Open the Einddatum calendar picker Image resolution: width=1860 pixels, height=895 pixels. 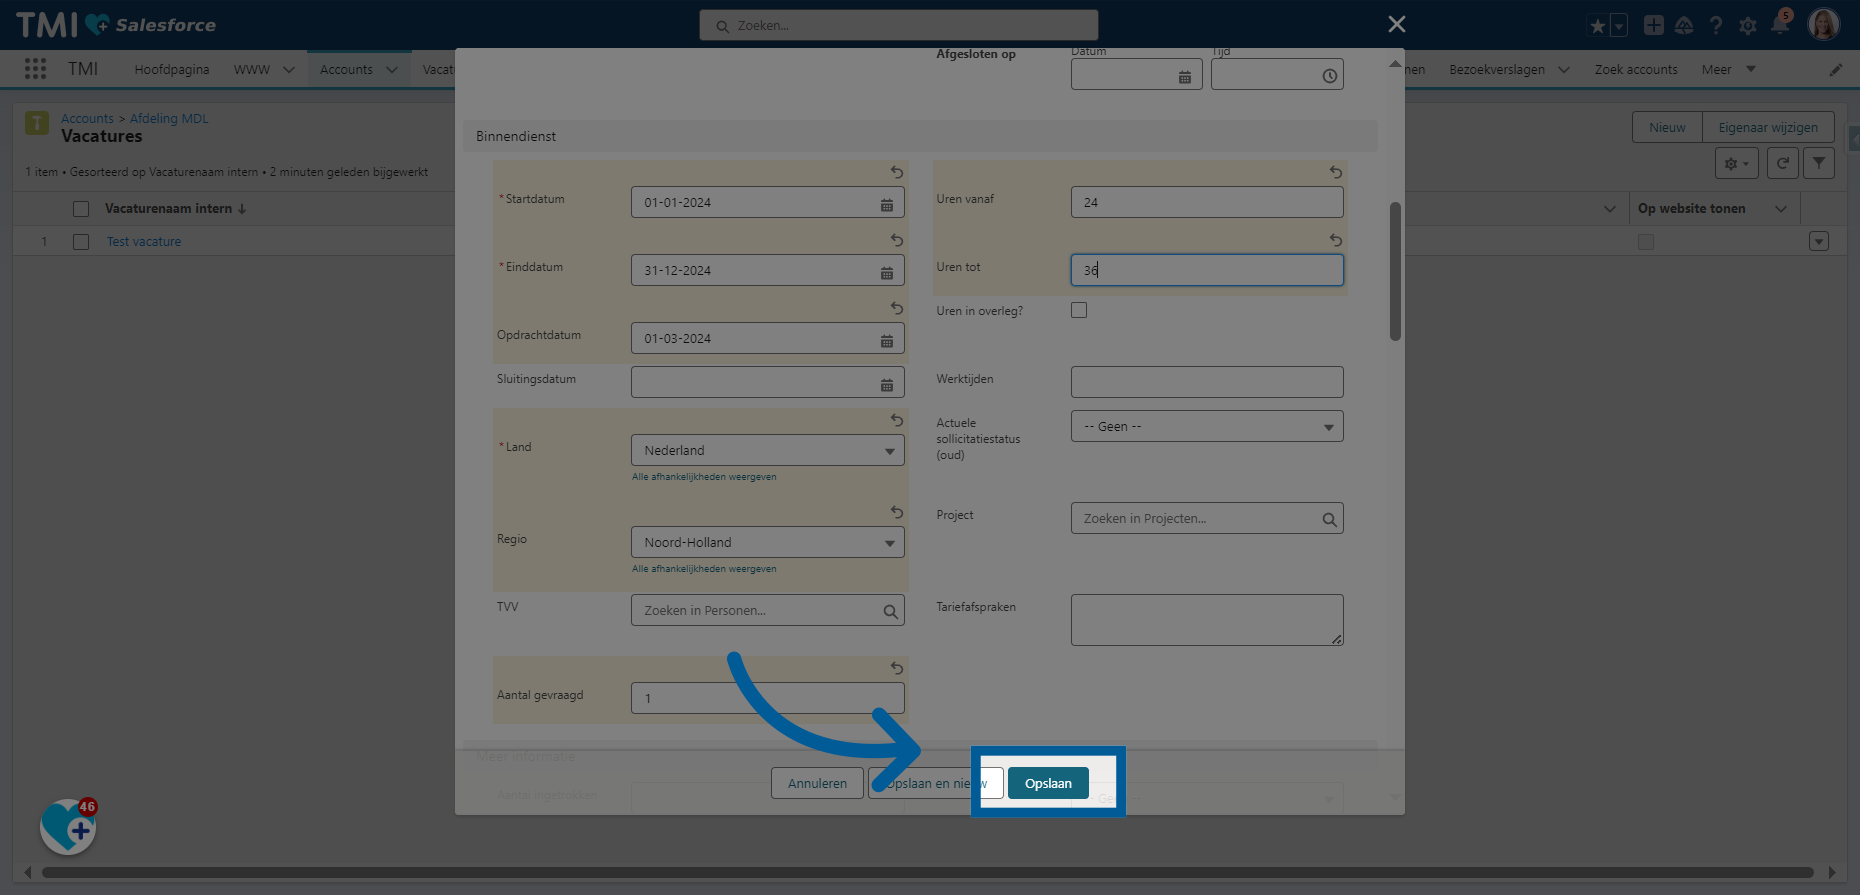[886, 271]
